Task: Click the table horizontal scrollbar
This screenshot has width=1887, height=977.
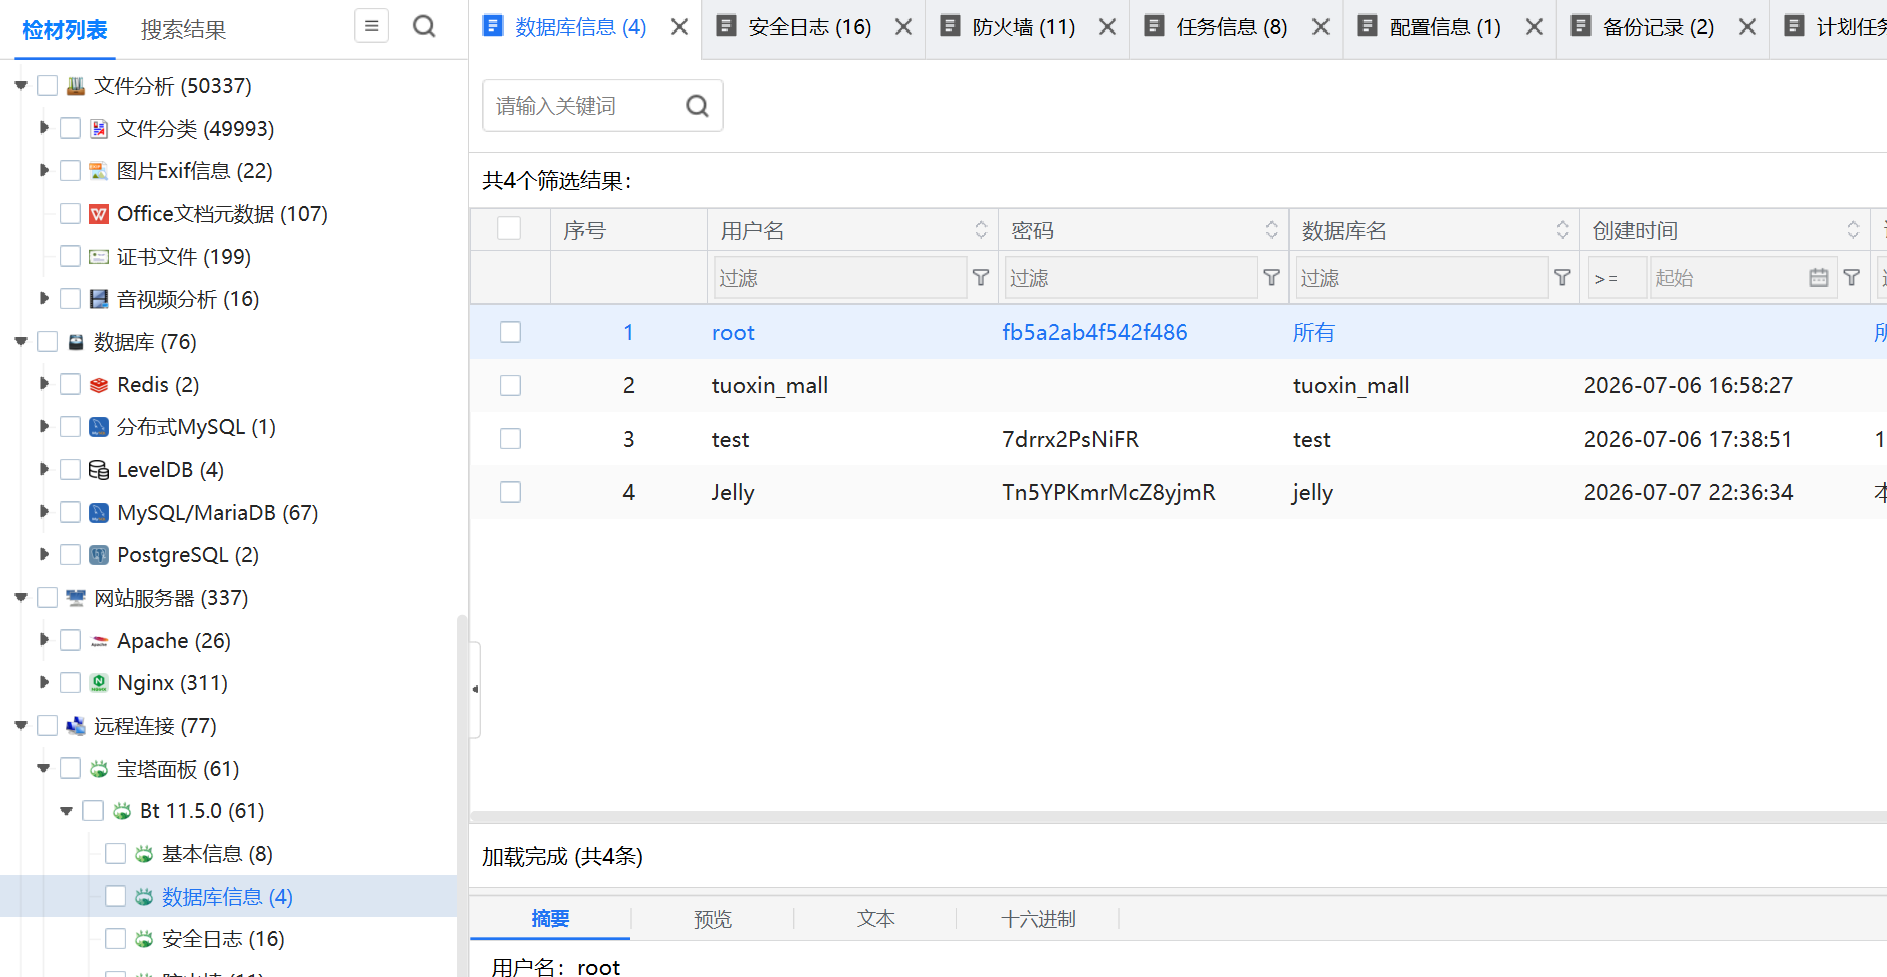Action: pos(1178,817)
